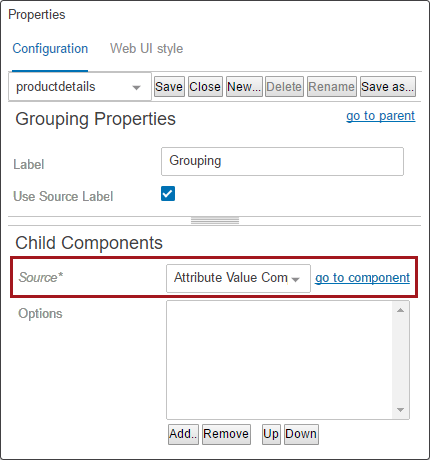Follow the go to parent link
This screenshot has height=460, width=430.
tap(380, 116)
